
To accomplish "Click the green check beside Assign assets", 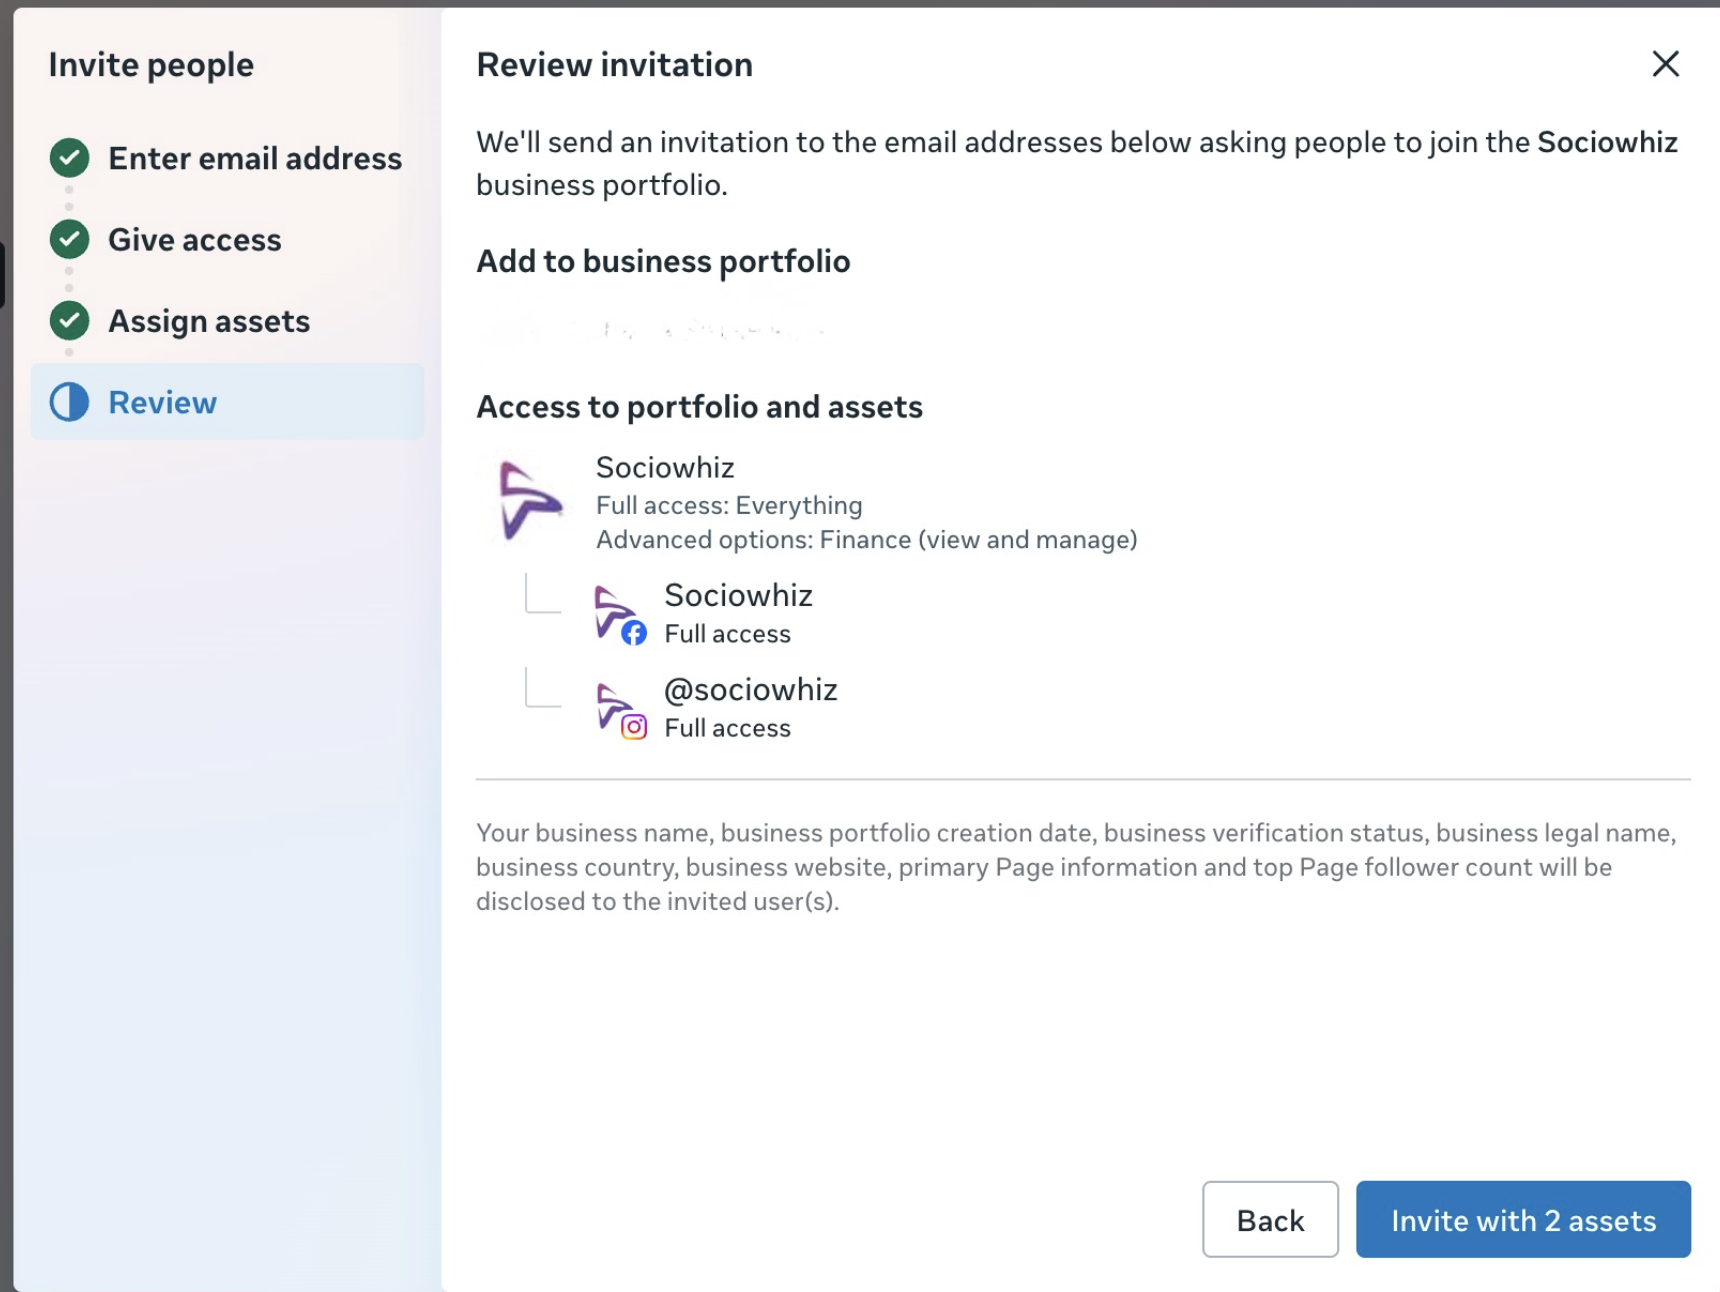I will [x=69, y=321].
